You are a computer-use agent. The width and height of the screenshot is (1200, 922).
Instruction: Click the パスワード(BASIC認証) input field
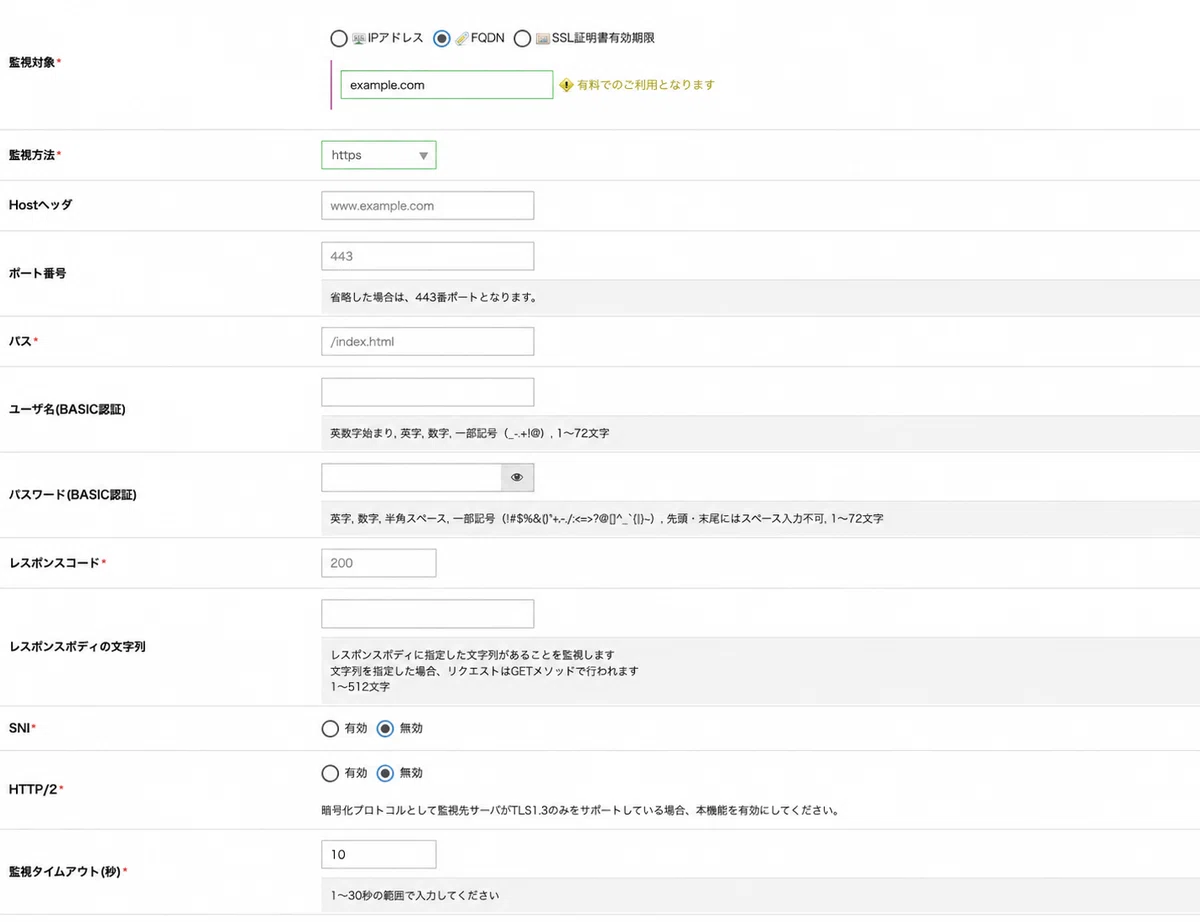point(411,477)
